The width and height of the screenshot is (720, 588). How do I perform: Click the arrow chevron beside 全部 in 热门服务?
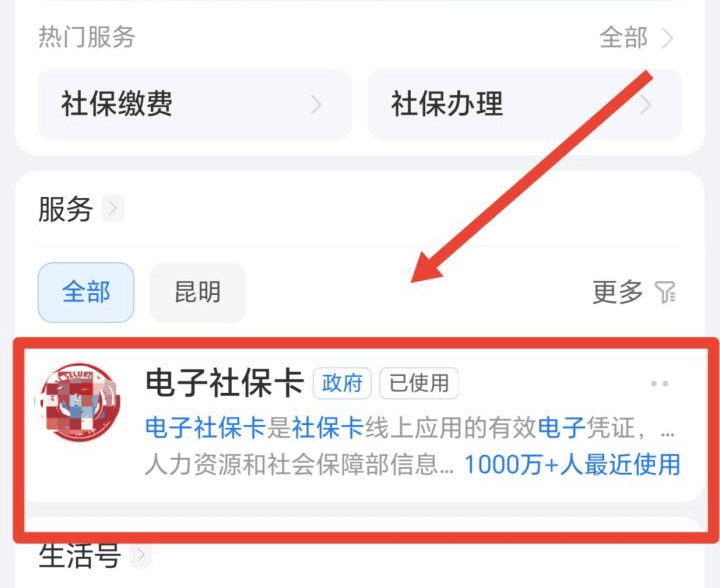click(668, 38)
